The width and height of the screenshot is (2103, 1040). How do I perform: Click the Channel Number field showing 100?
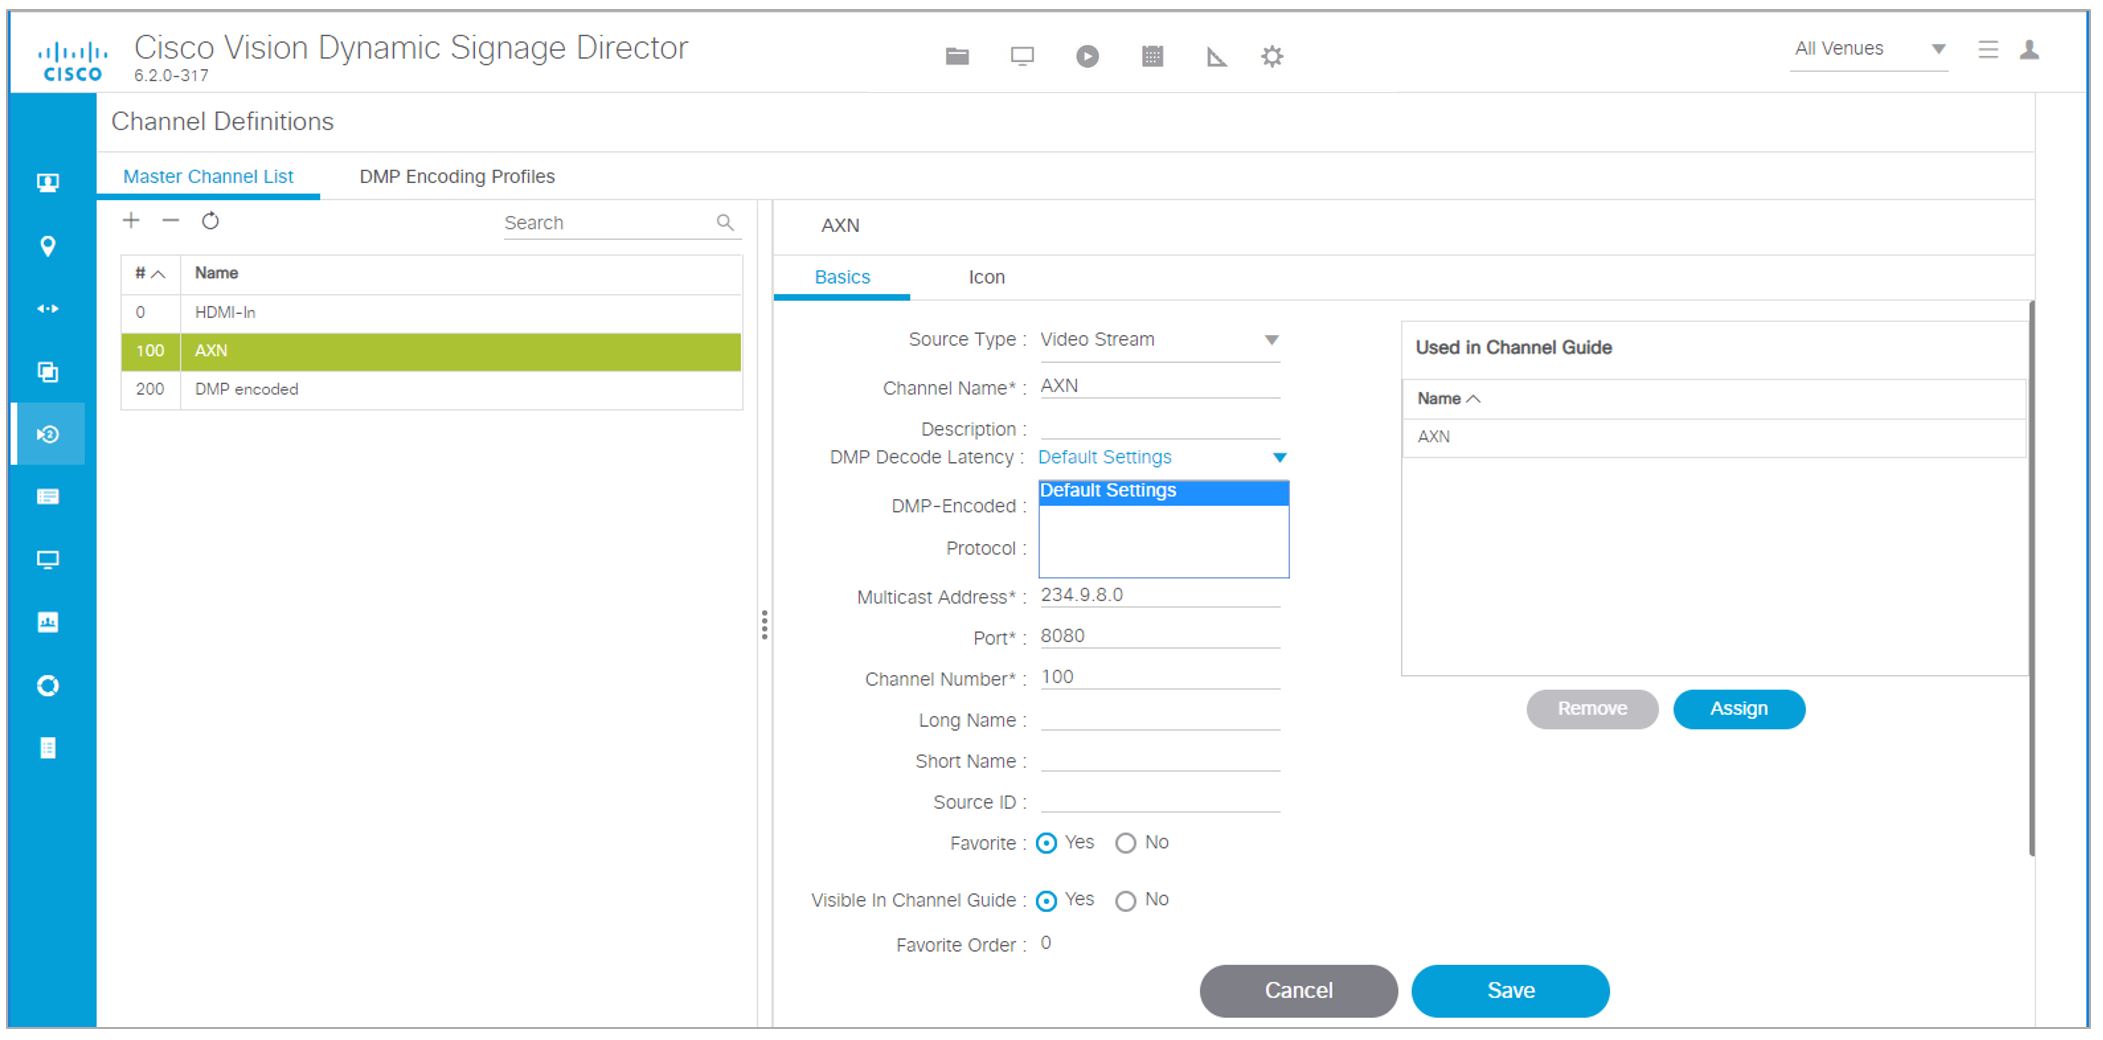coord(1160,677)
